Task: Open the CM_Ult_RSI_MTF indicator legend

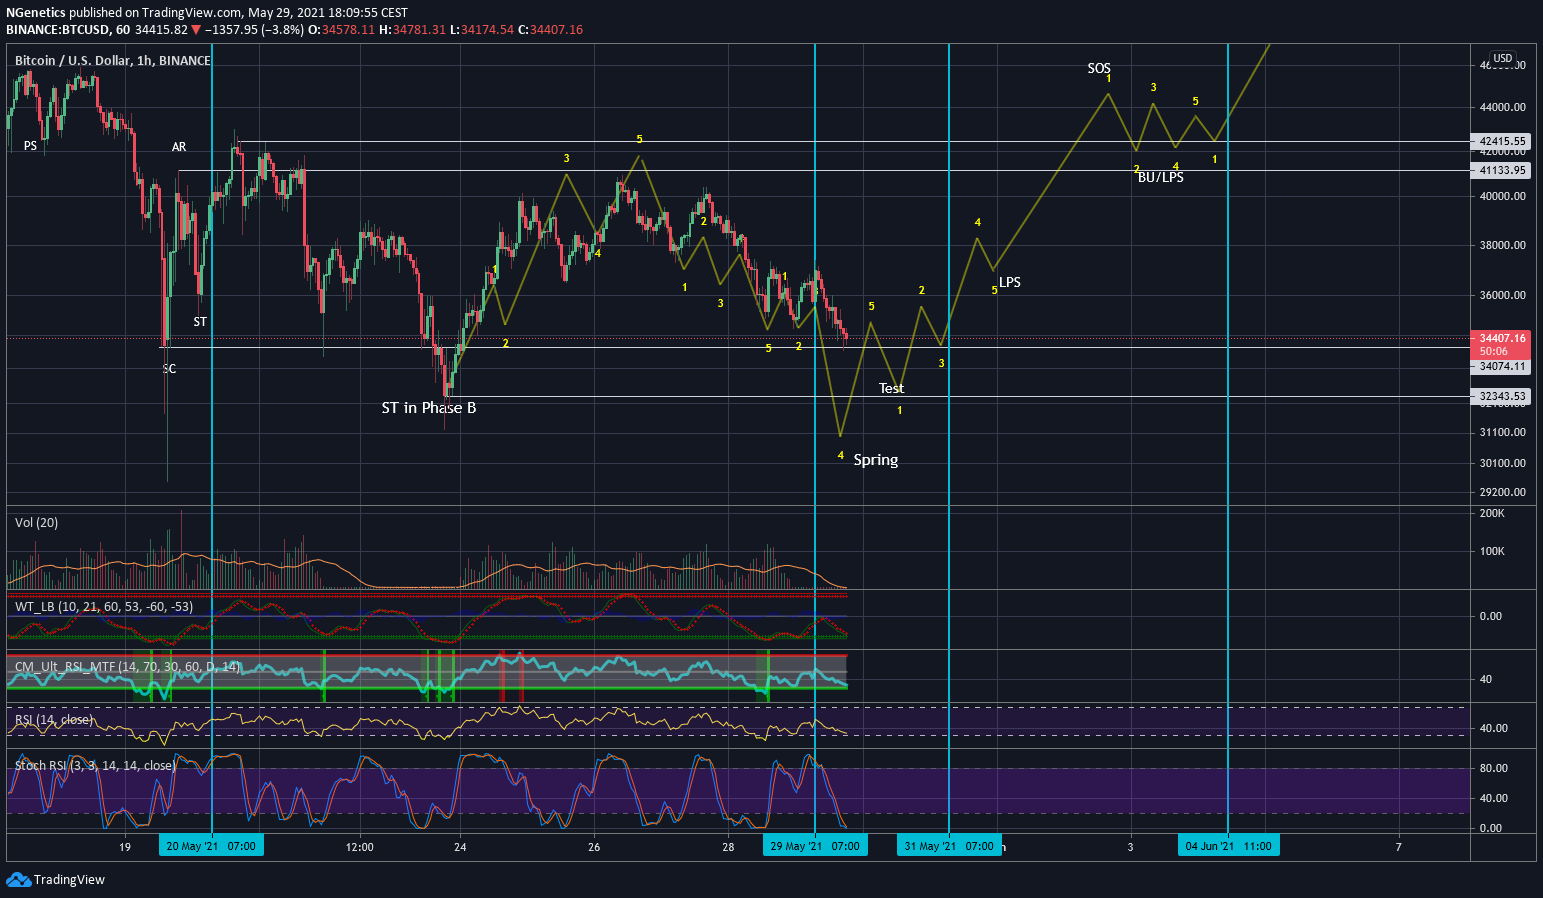Action: [x=127, y=666]
